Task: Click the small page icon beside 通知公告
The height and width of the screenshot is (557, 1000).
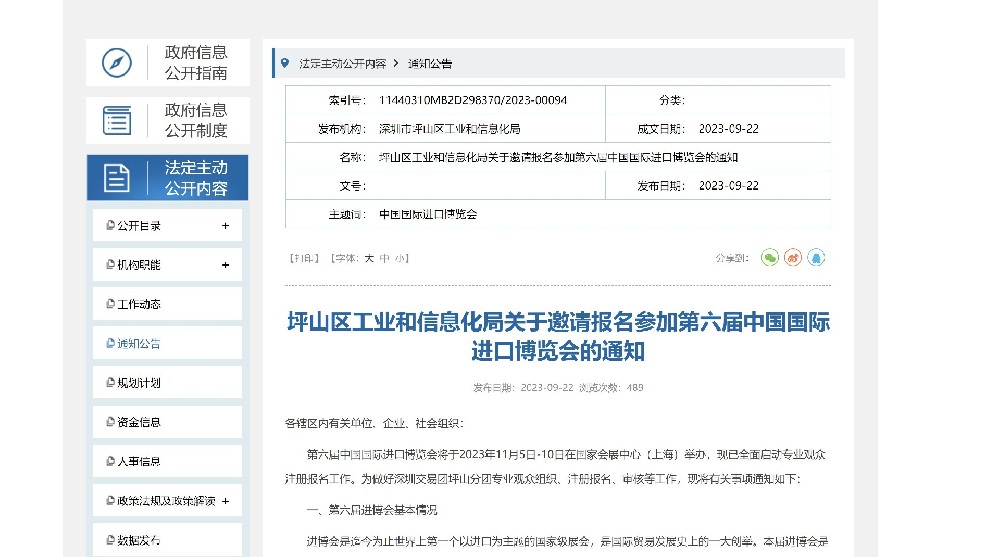Action: pos(110,343)
